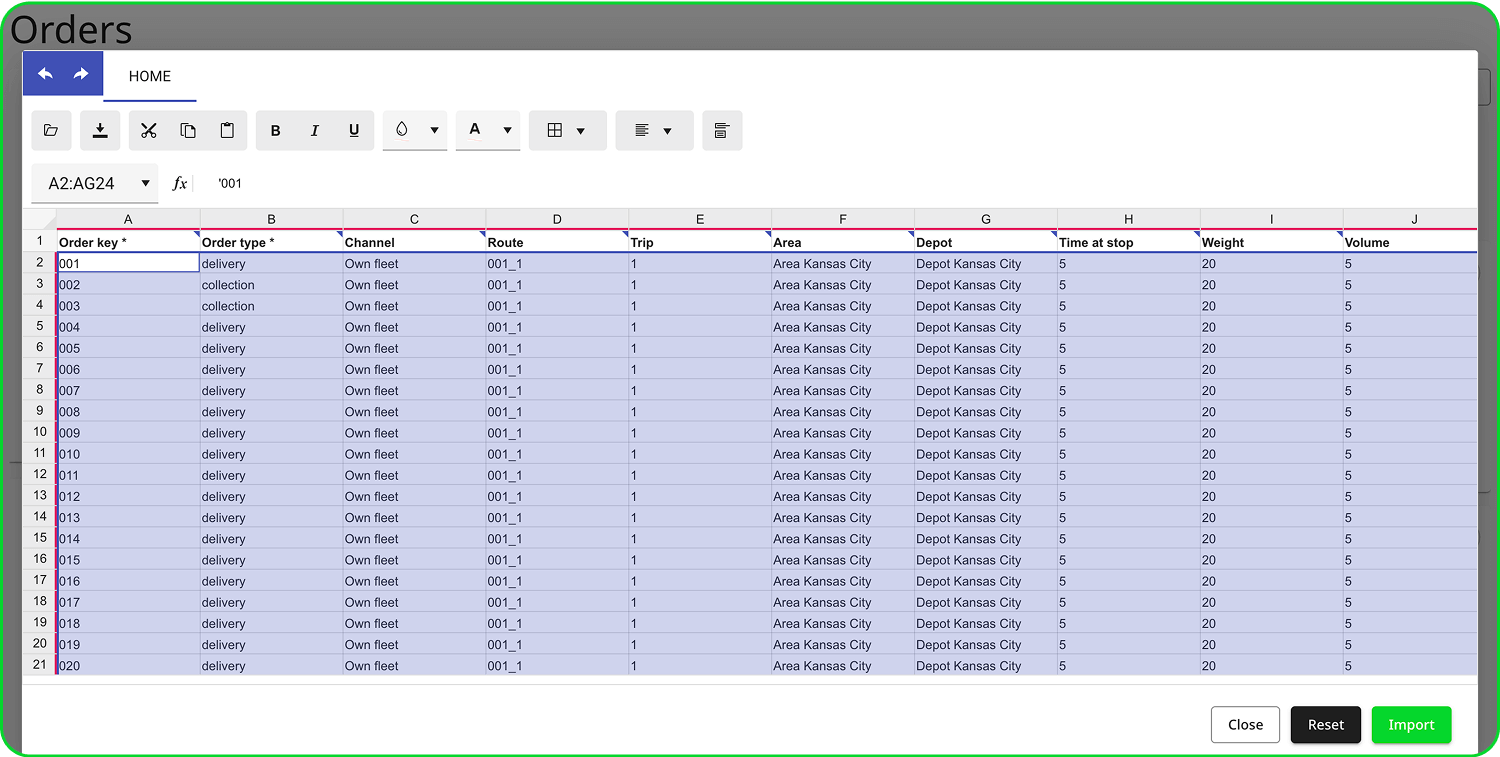Click order key cell 015
The image size is (1500, 757).
tap(128, 560)
